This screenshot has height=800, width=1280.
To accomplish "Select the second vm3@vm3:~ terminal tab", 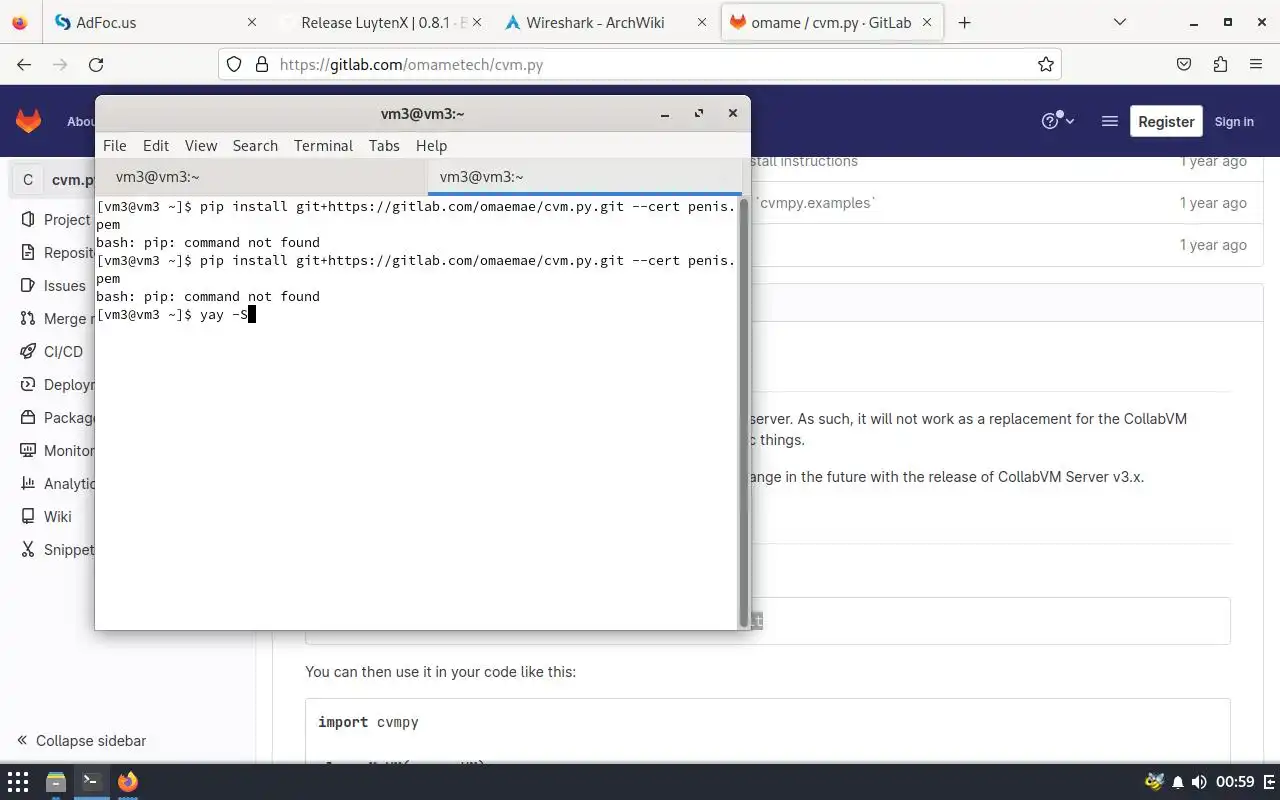I will [x=585, y=177].
